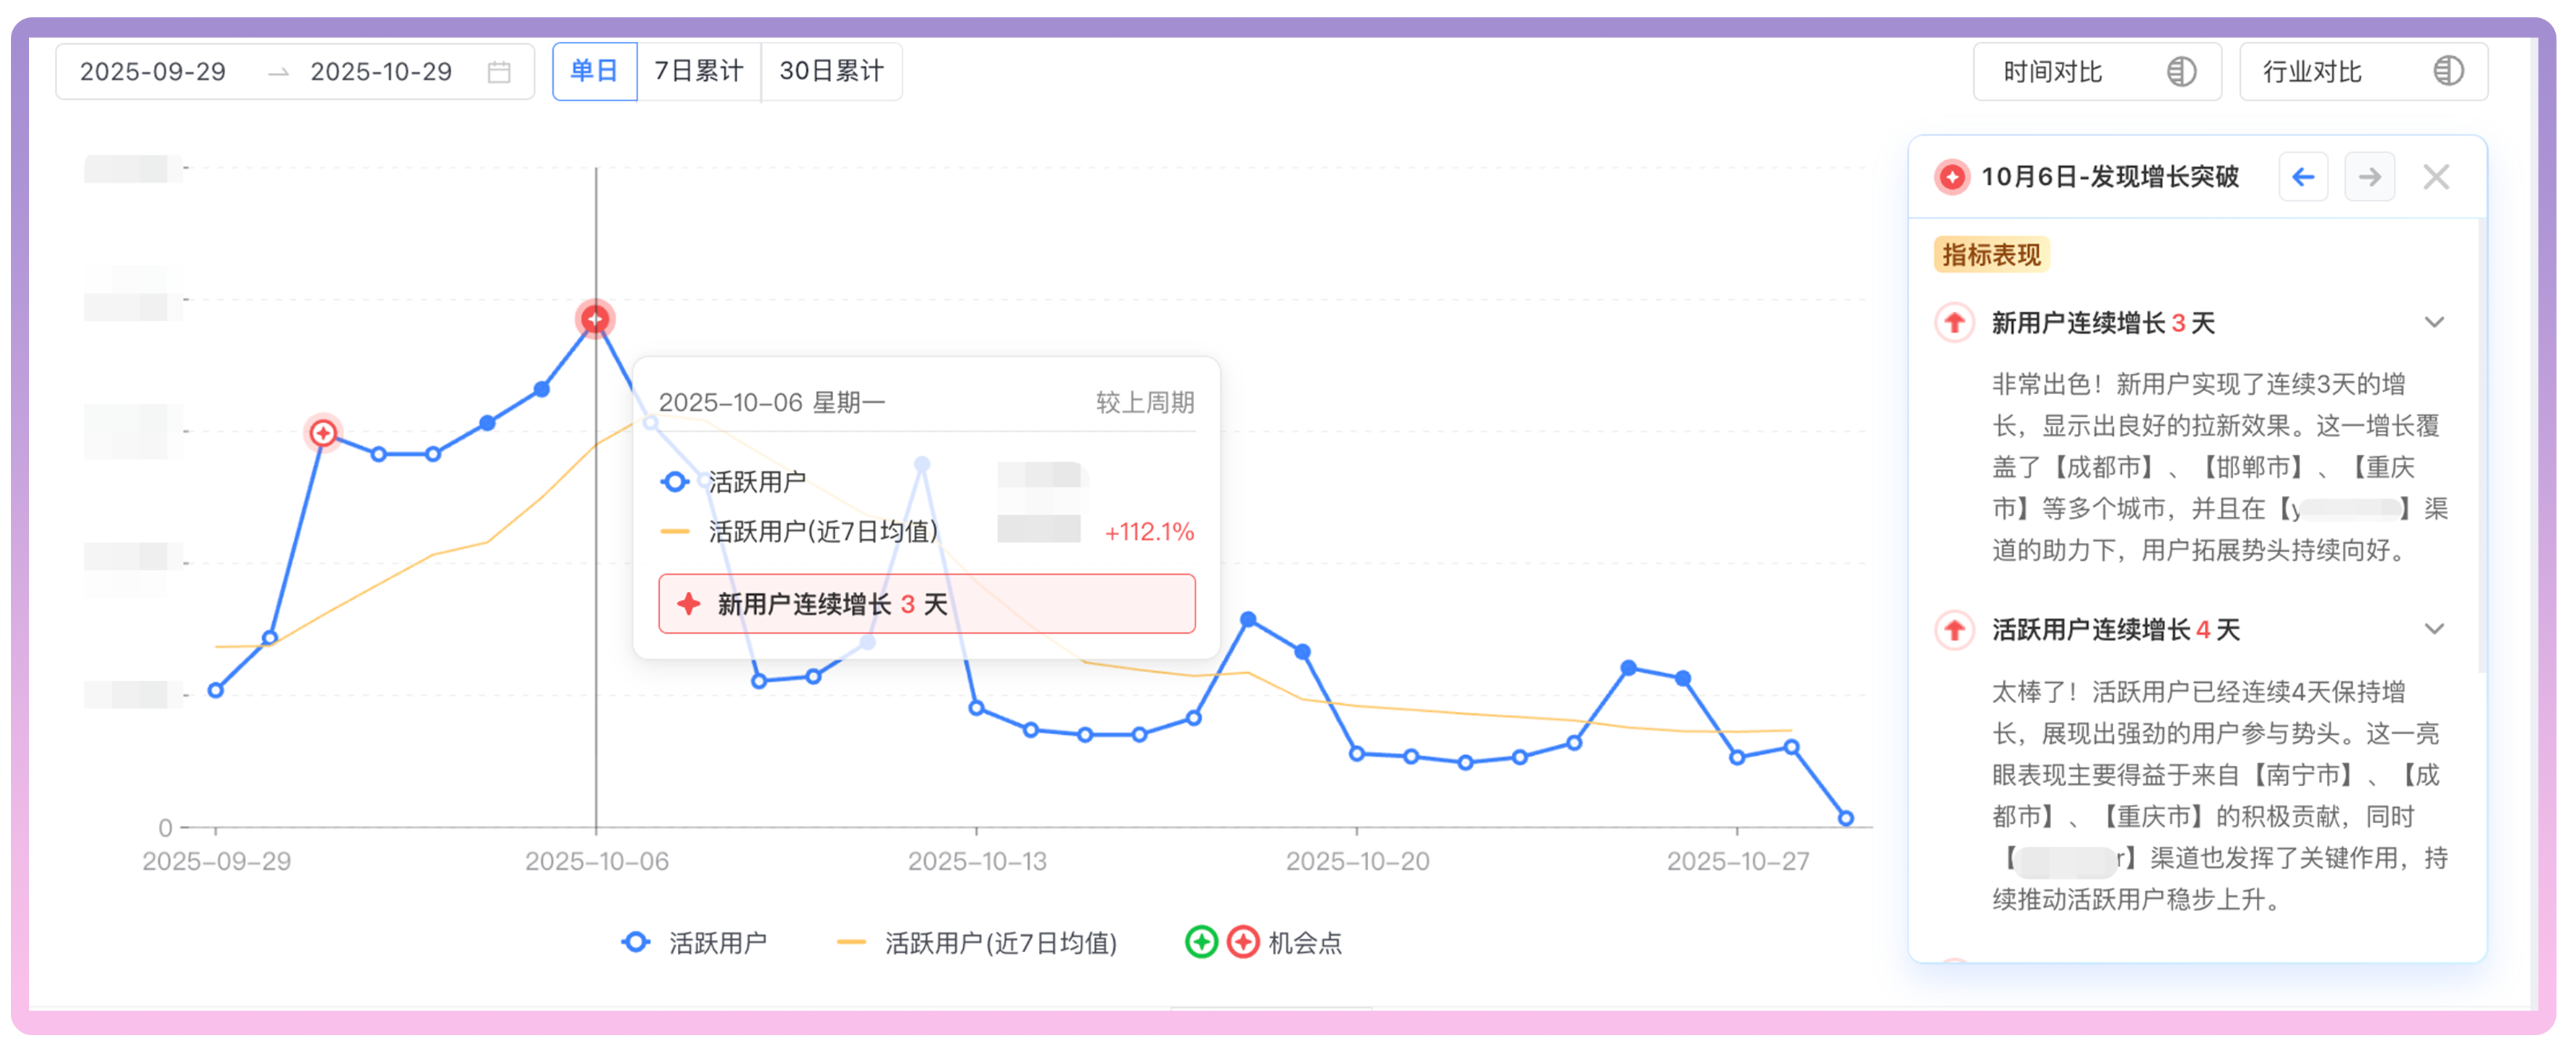Click the red up-arrow icon beside 活跃用户连续增长
This screenshot has height=1054, width=2576.
(x=1954, y=630)
